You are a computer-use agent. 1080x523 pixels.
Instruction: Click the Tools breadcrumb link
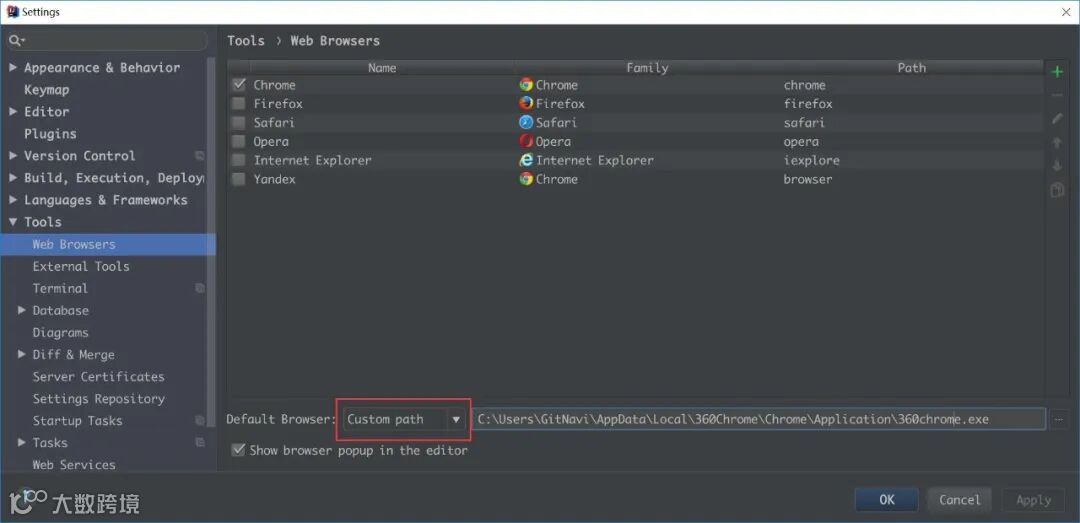click(x=246, y=41)
